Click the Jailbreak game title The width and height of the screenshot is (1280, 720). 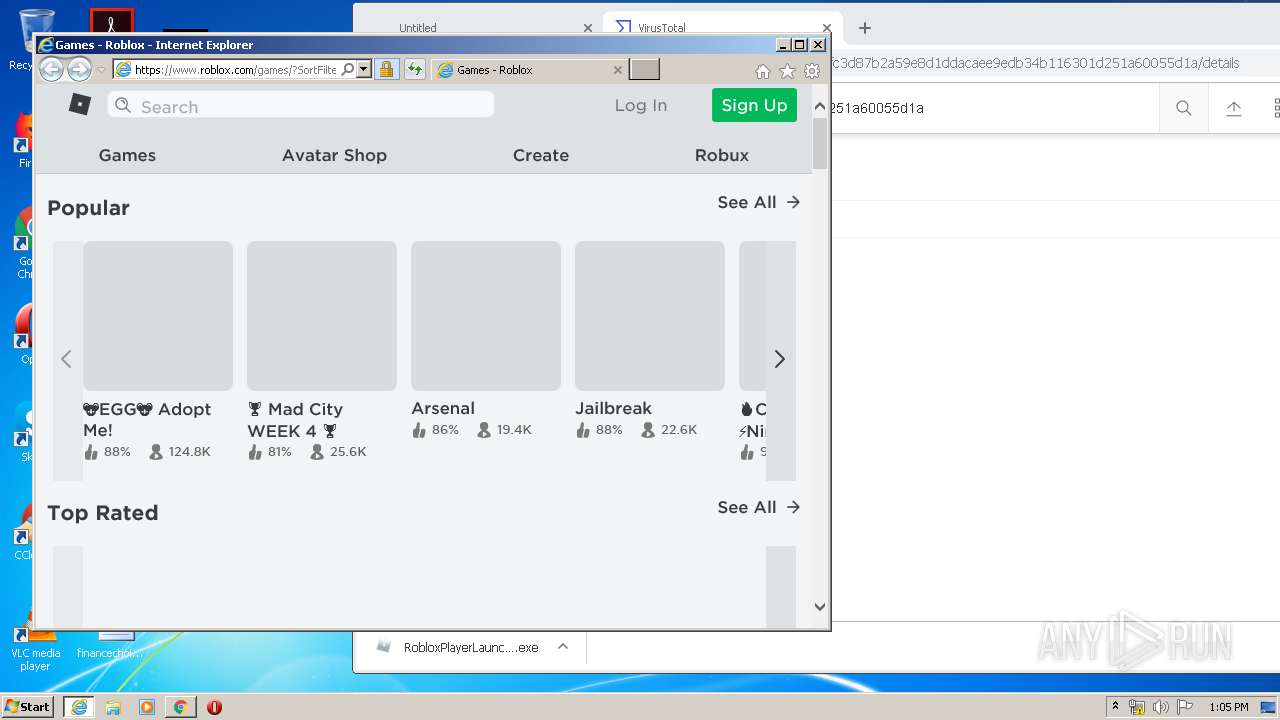(x=613, y=408)
